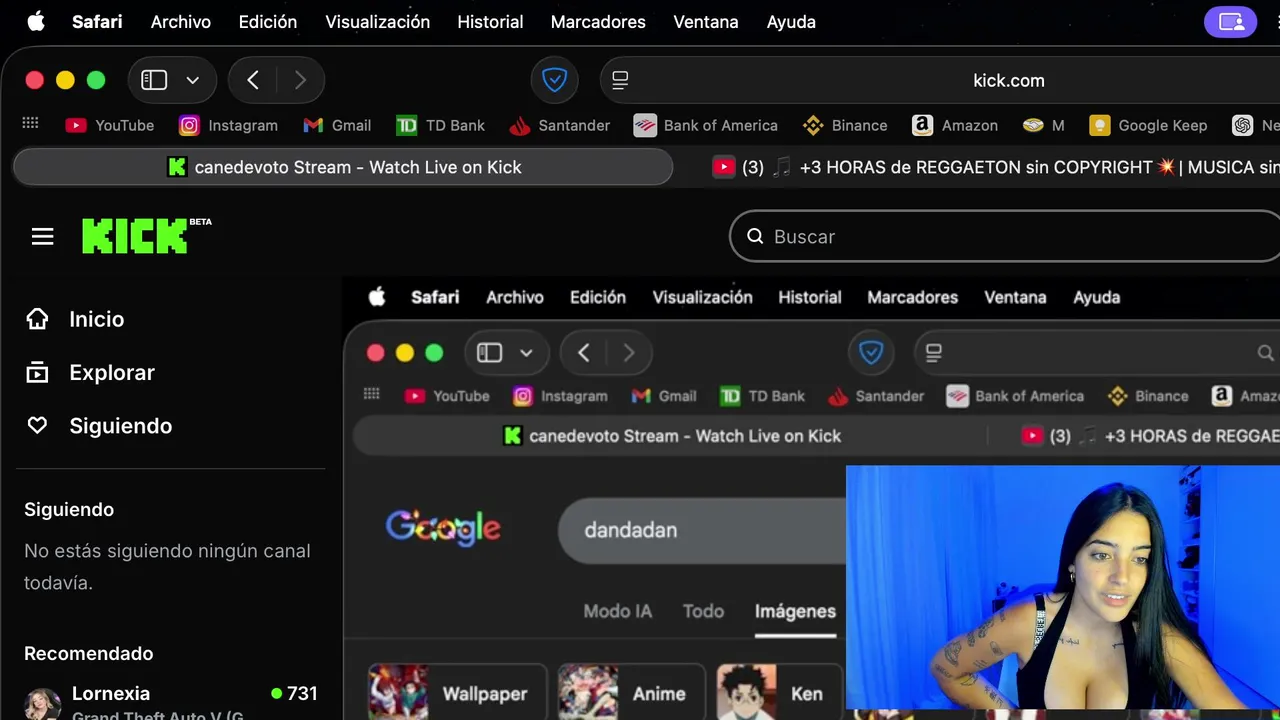The height and width of the screenshot is (720, 1280).
Task: Select the Modo IA tab in Google
Action: tap(617, 611)
